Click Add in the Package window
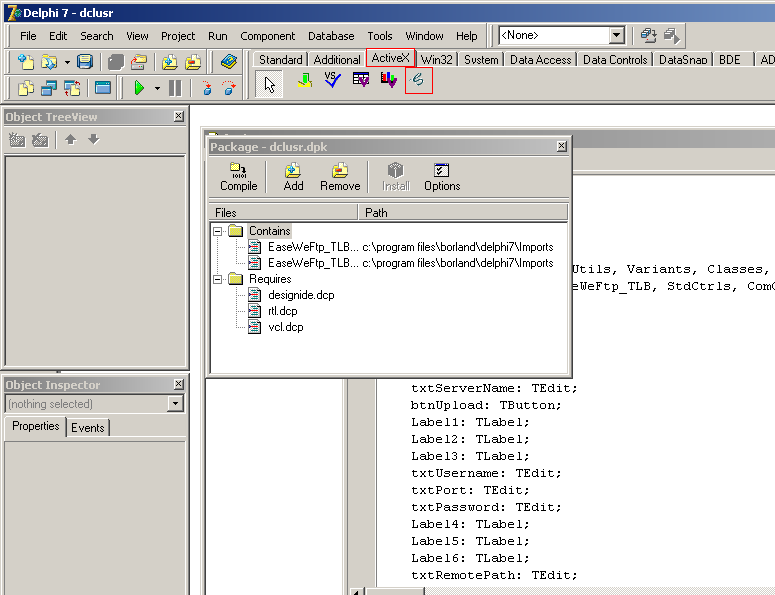Screen dimensions: 775x595 (x=293, y=177)
